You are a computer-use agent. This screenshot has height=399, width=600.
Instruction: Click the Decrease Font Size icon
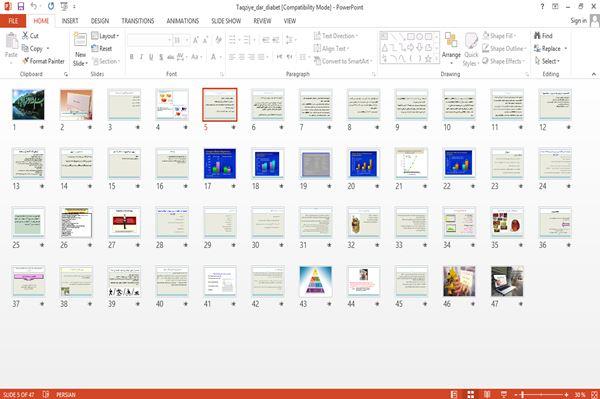(205, 40)
